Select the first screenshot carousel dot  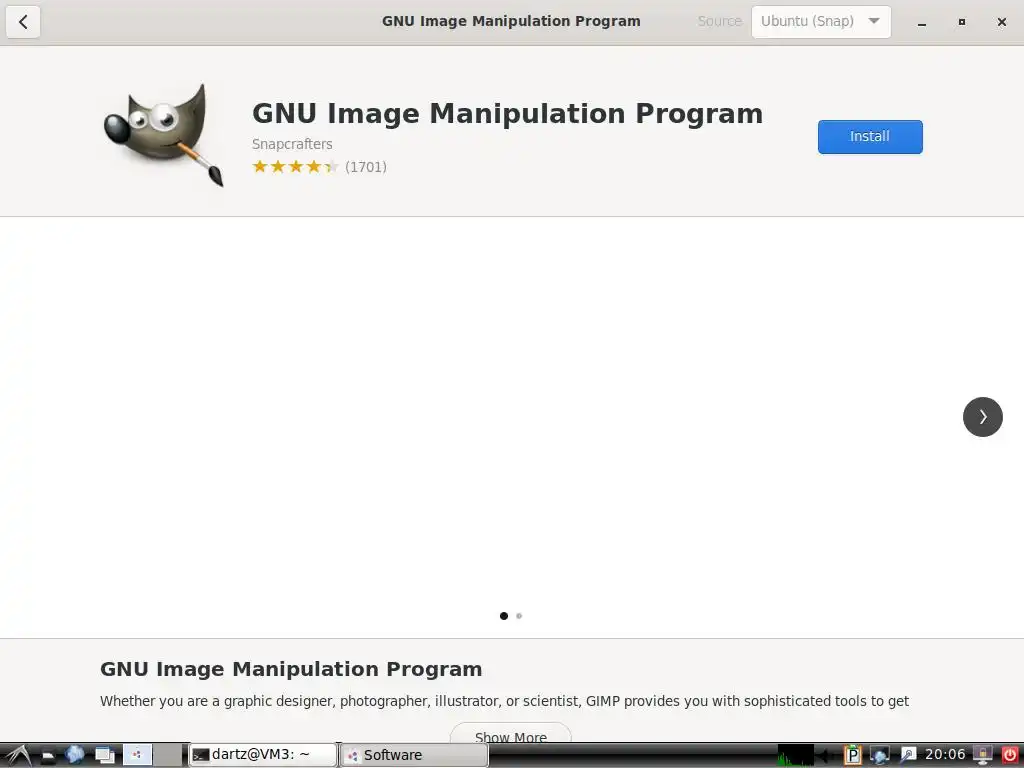(504, 616)
